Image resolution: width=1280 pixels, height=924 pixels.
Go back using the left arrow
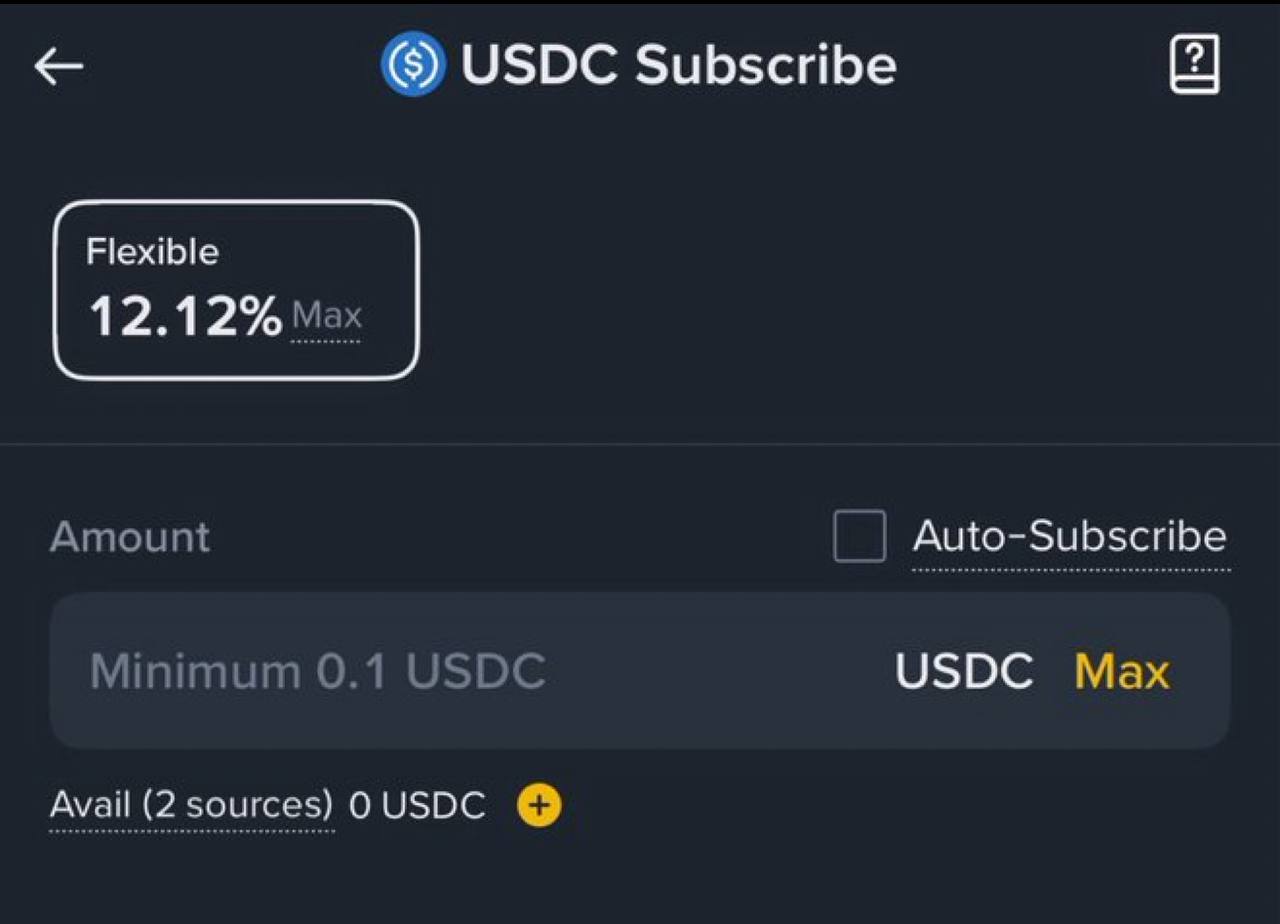tap(59, 67)
